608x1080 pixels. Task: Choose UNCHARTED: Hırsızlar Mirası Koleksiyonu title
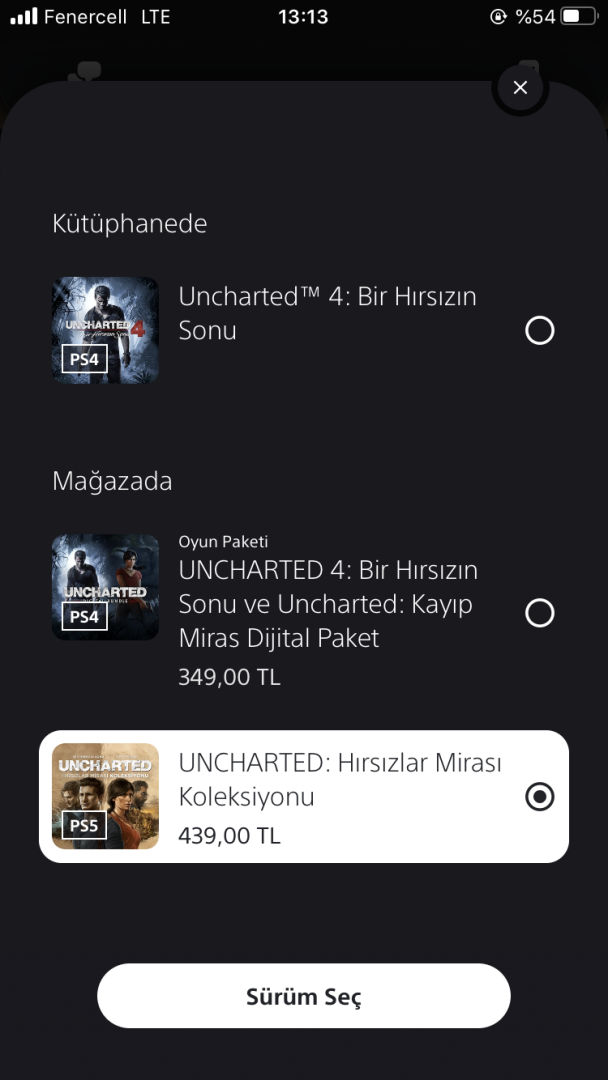340,779
